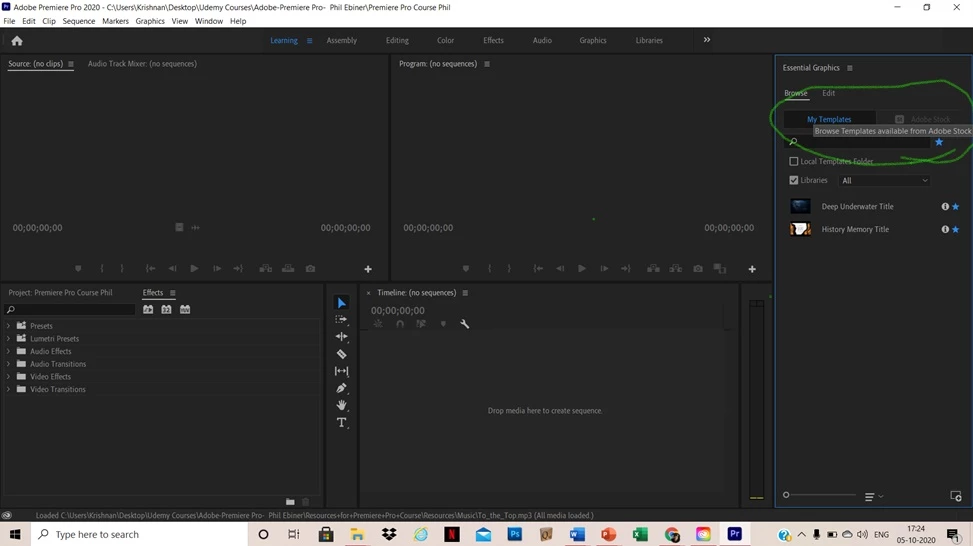Open Photoshop from the taskbar

click(x=514, y=534)
